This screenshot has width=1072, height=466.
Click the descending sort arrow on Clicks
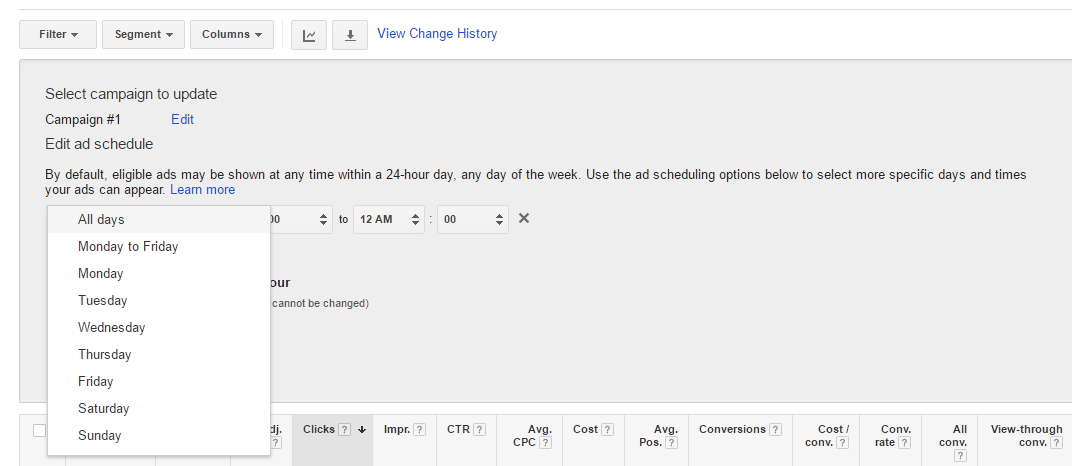[362, 430]
